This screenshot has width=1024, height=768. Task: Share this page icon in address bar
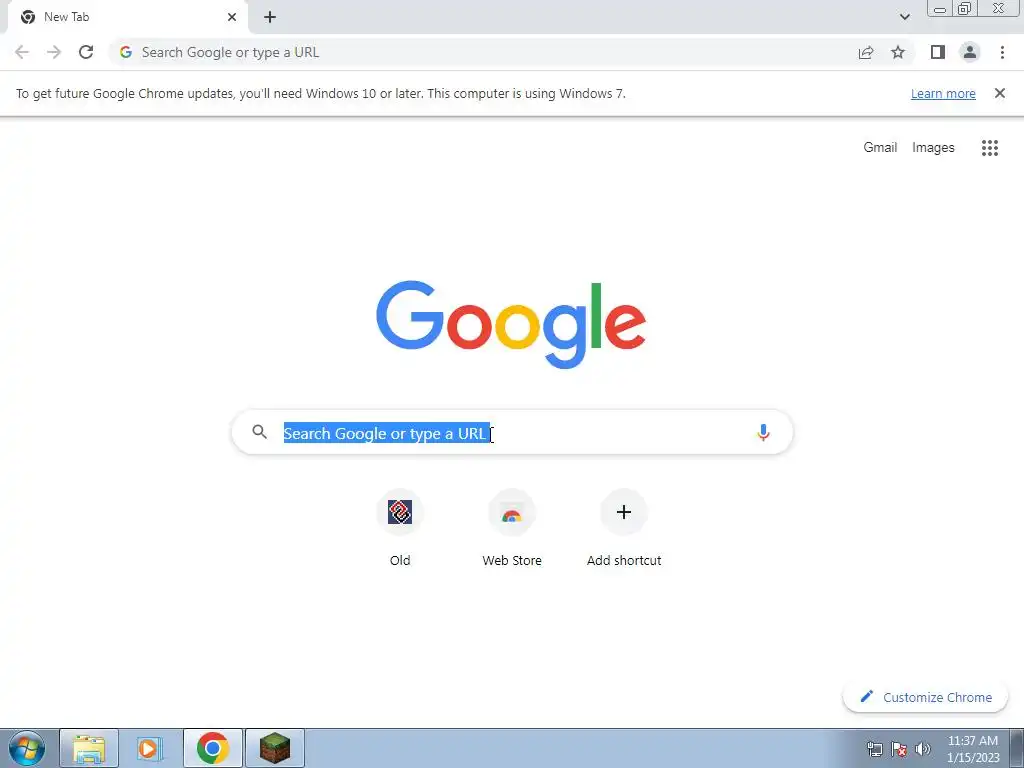tap(866, 52)
